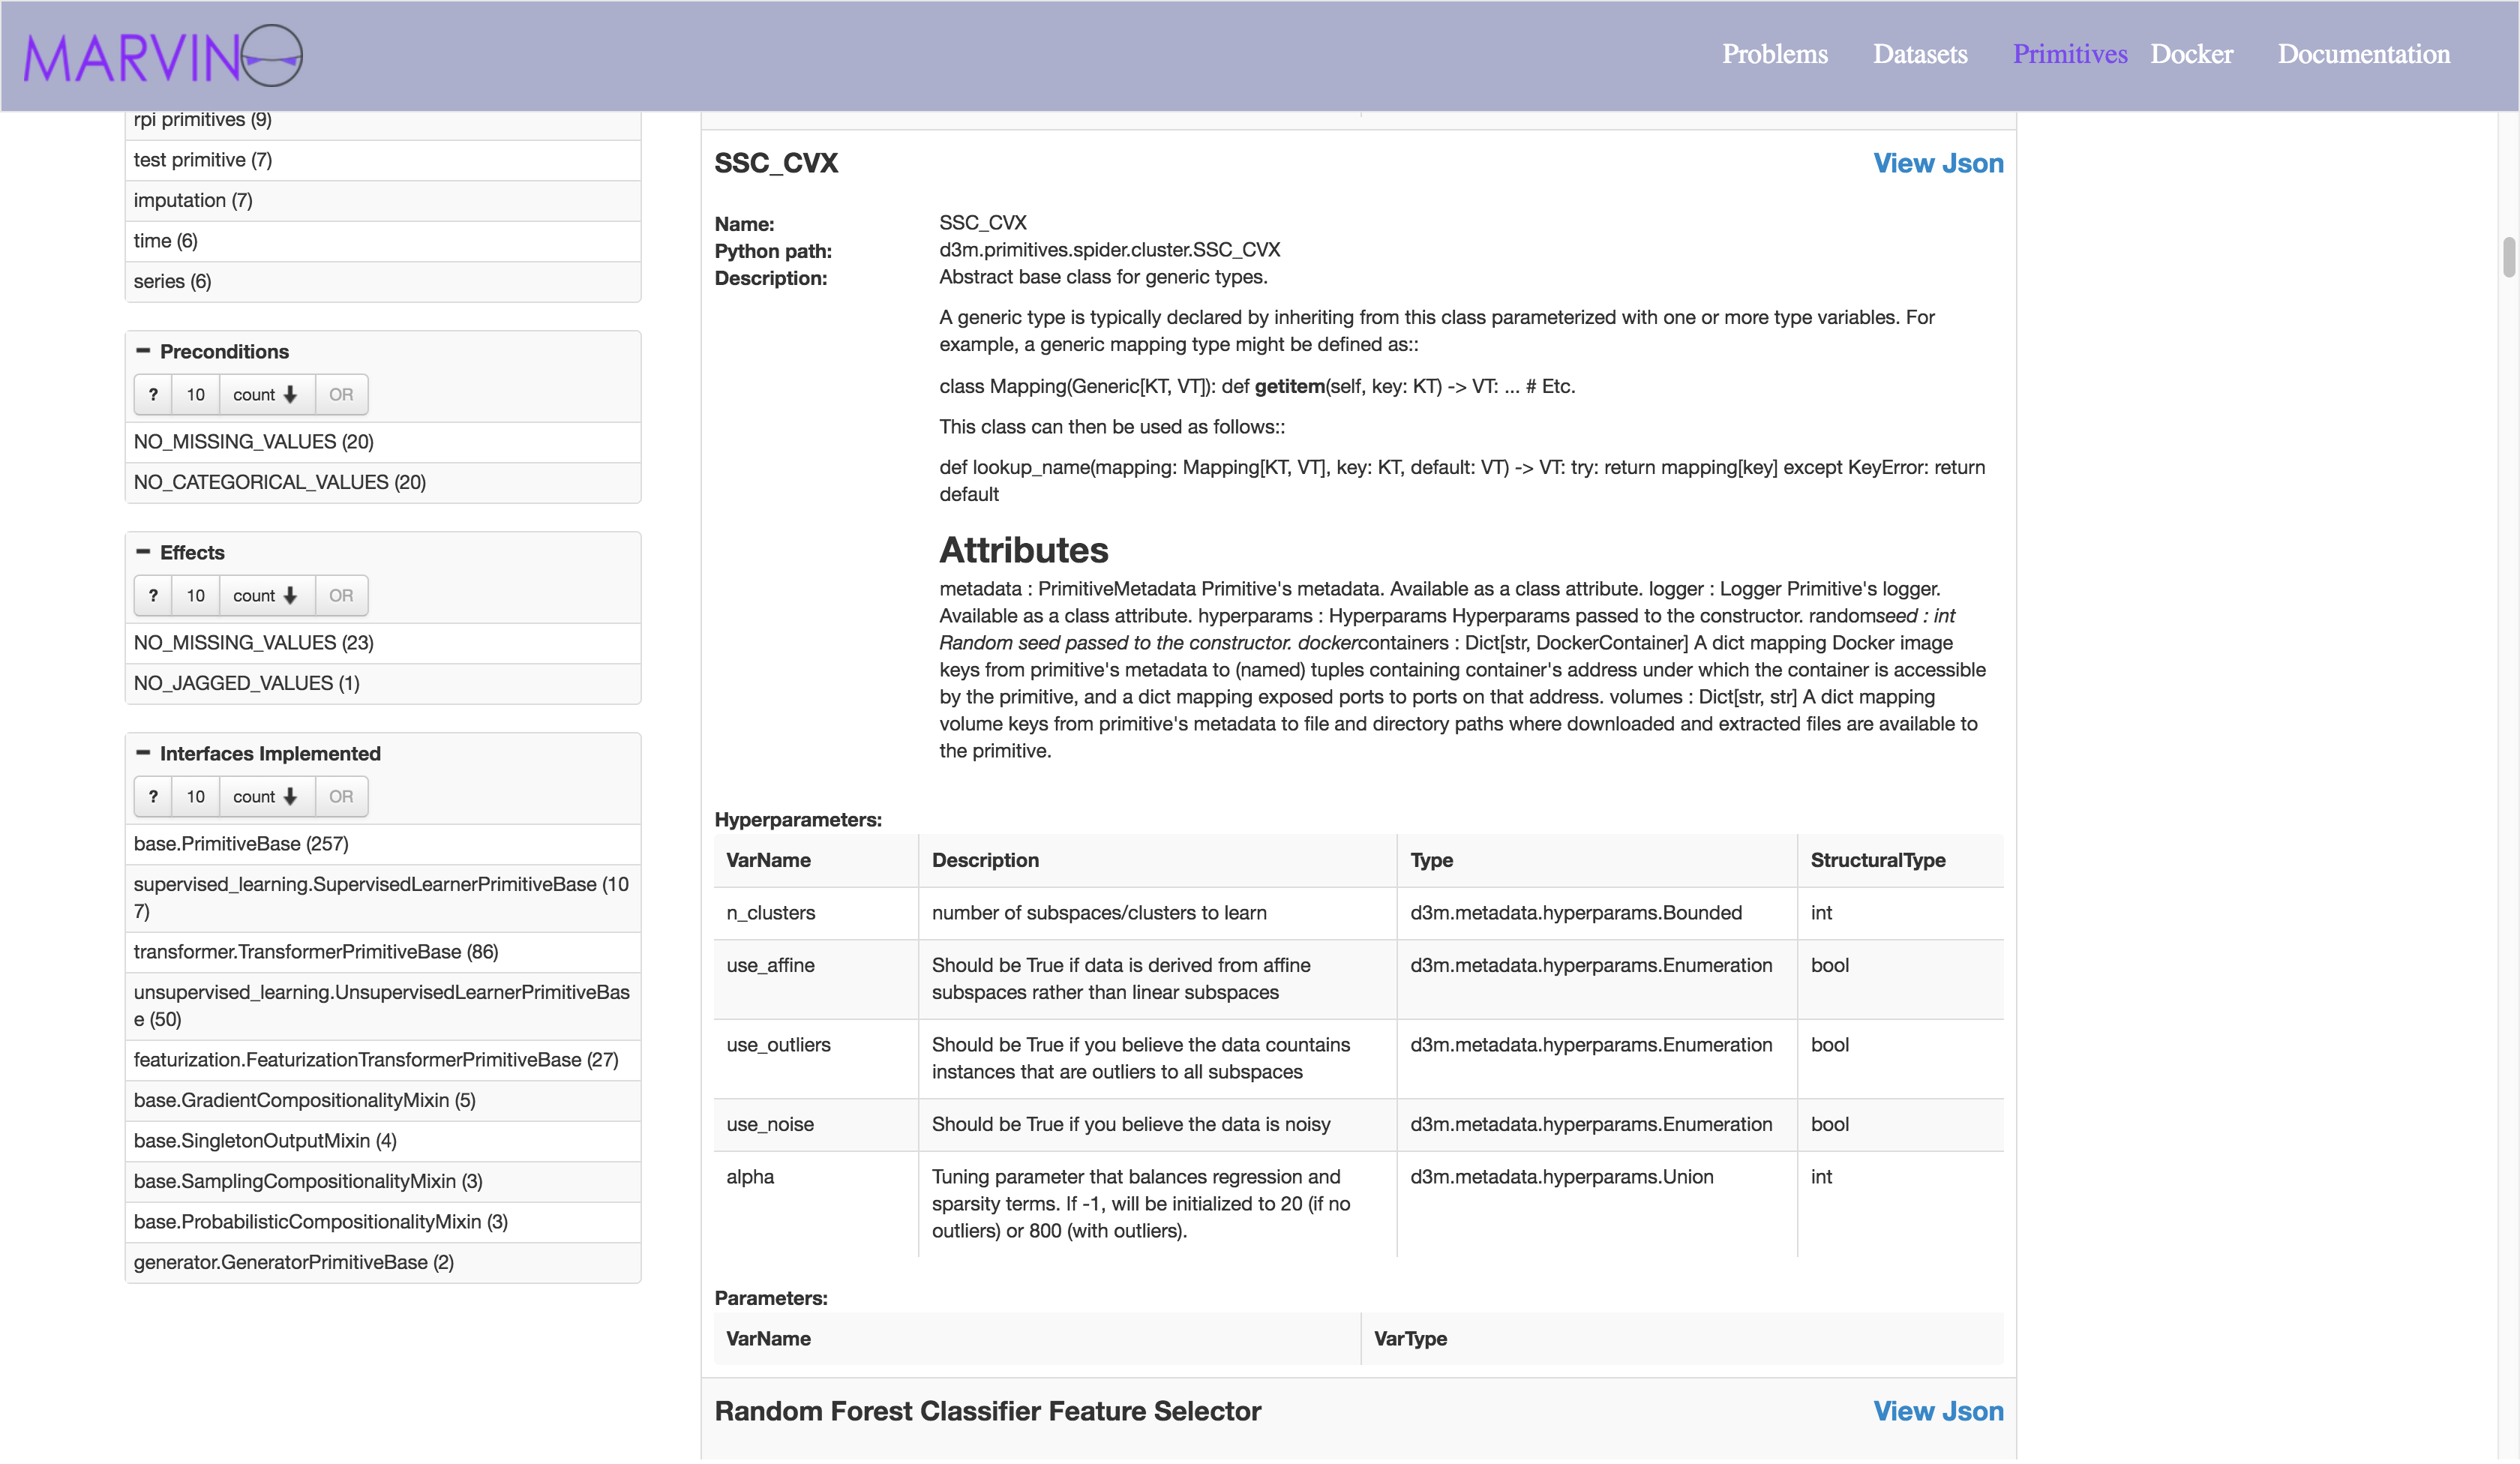Click the Preconditions question mark help button
Viewport: 2520px width, 1464px height.
click(x=153, y=395)
